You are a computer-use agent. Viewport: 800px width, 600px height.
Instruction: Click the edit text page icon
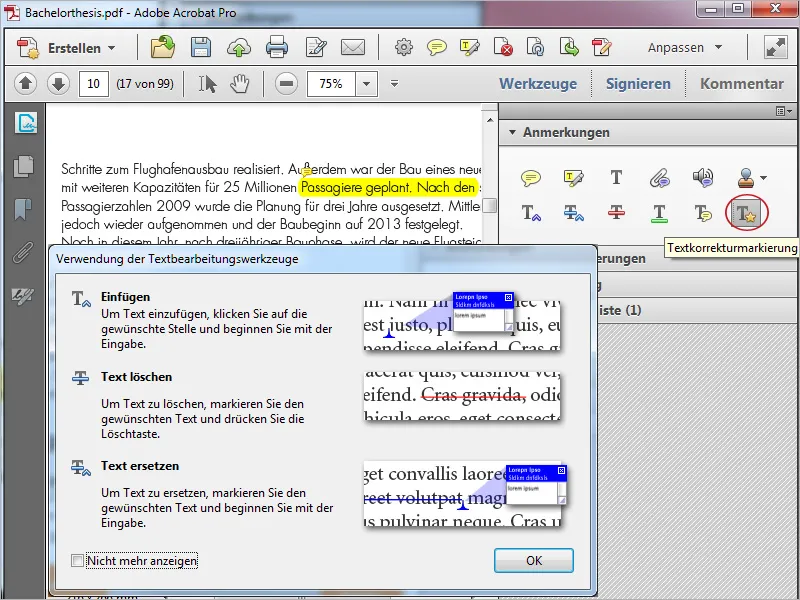point(316,47)
